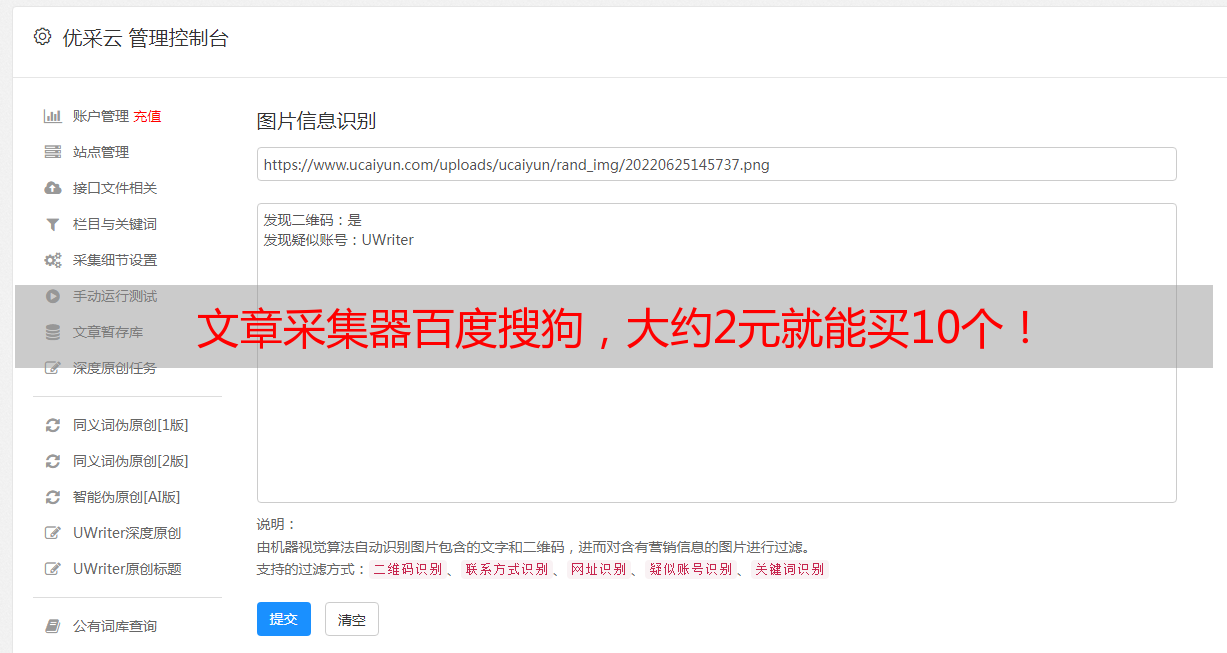The width and height of the screenshot is (1227, 653).
Task: Click the 网址识别 tag
Action: click(x=598, y=569)
